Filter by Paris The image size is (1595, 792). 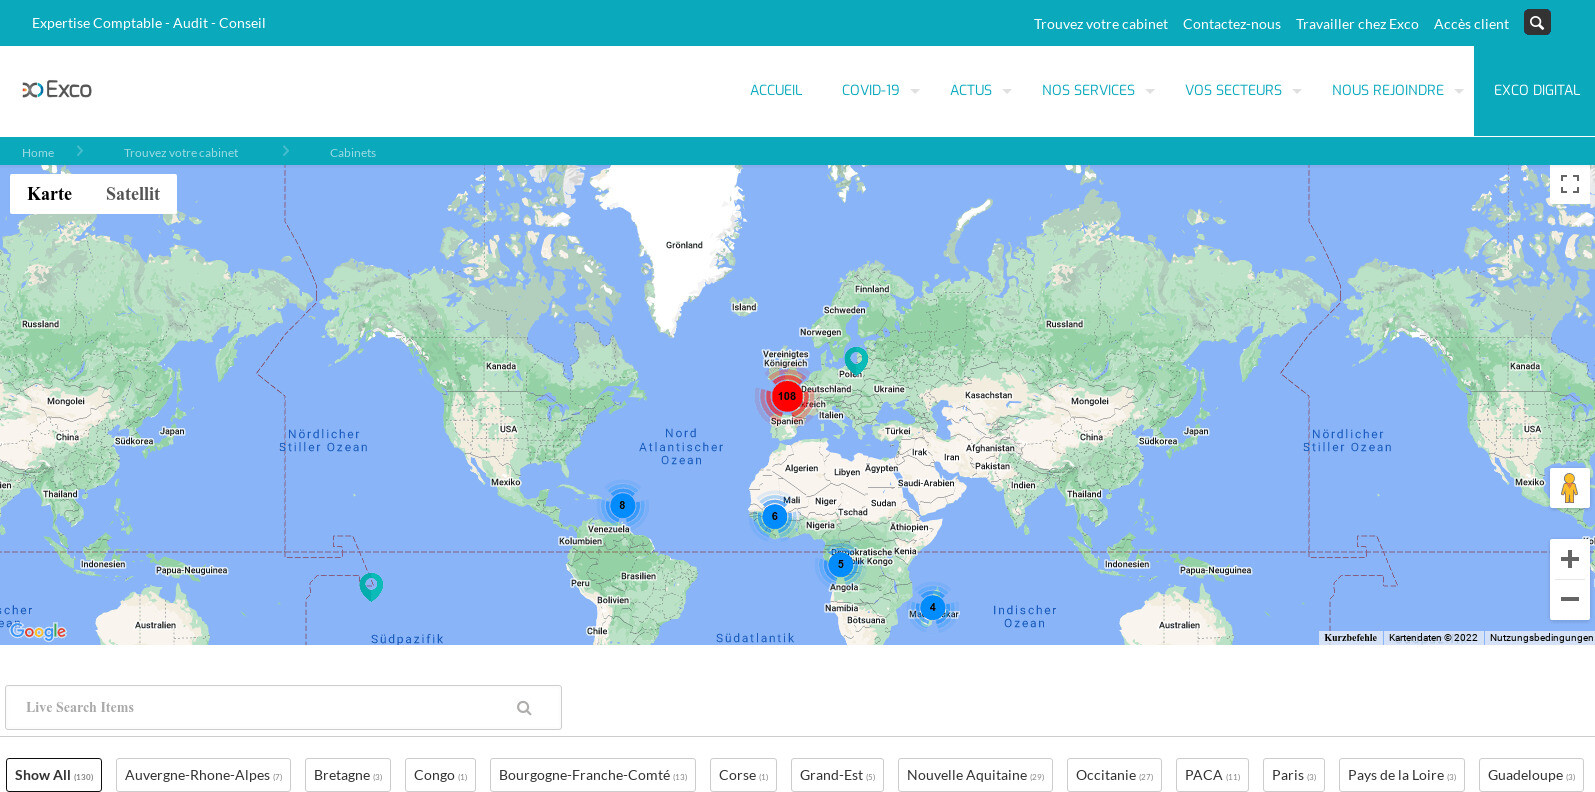pos(1294,775)
